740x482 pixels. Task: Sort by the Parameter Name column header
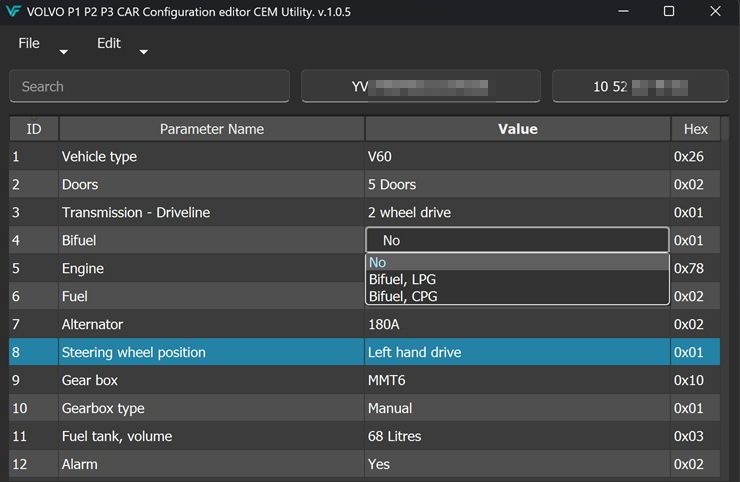tap(211, 129)
